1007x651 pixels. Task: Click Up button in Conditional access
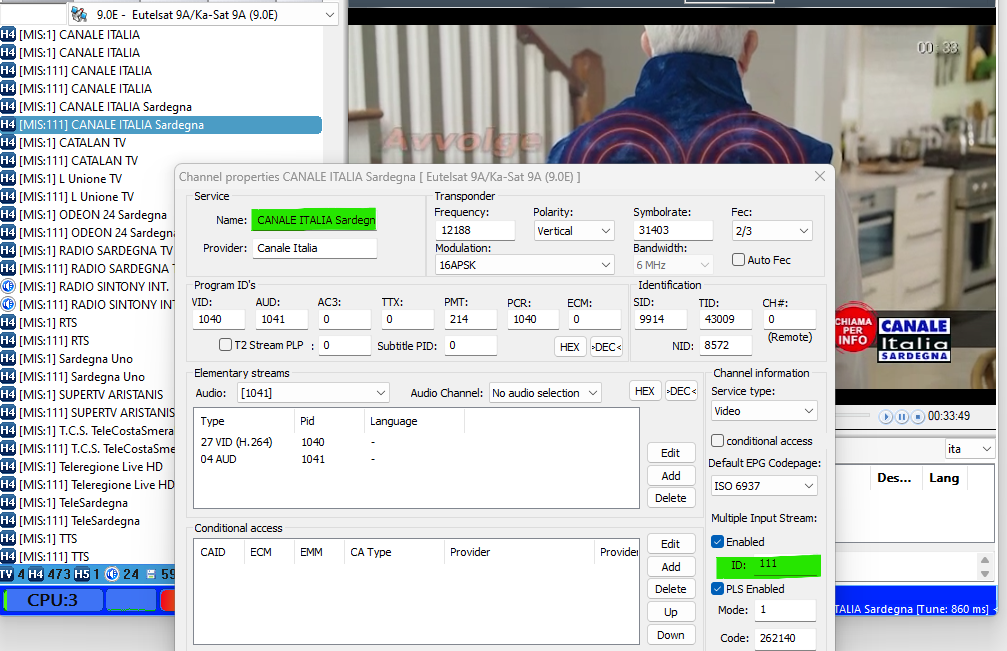click(670, 612)
